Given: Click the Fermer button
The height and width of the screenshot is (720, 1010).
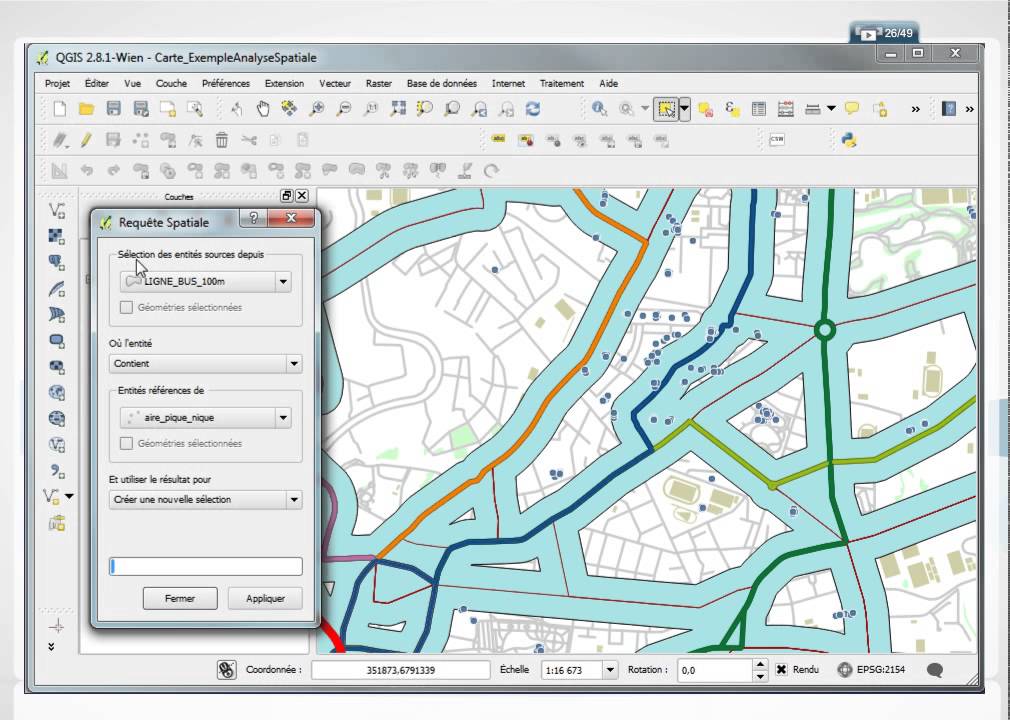Looking at the screenshot, I should (180, 598).
